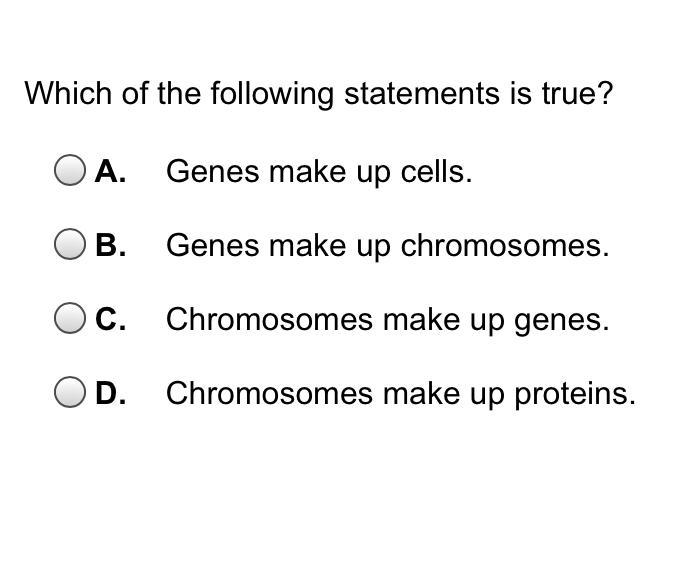The height and width of the screenshot is (573, 693).
Task: Click the bold letter label "B."
Action: coord(110,246)
